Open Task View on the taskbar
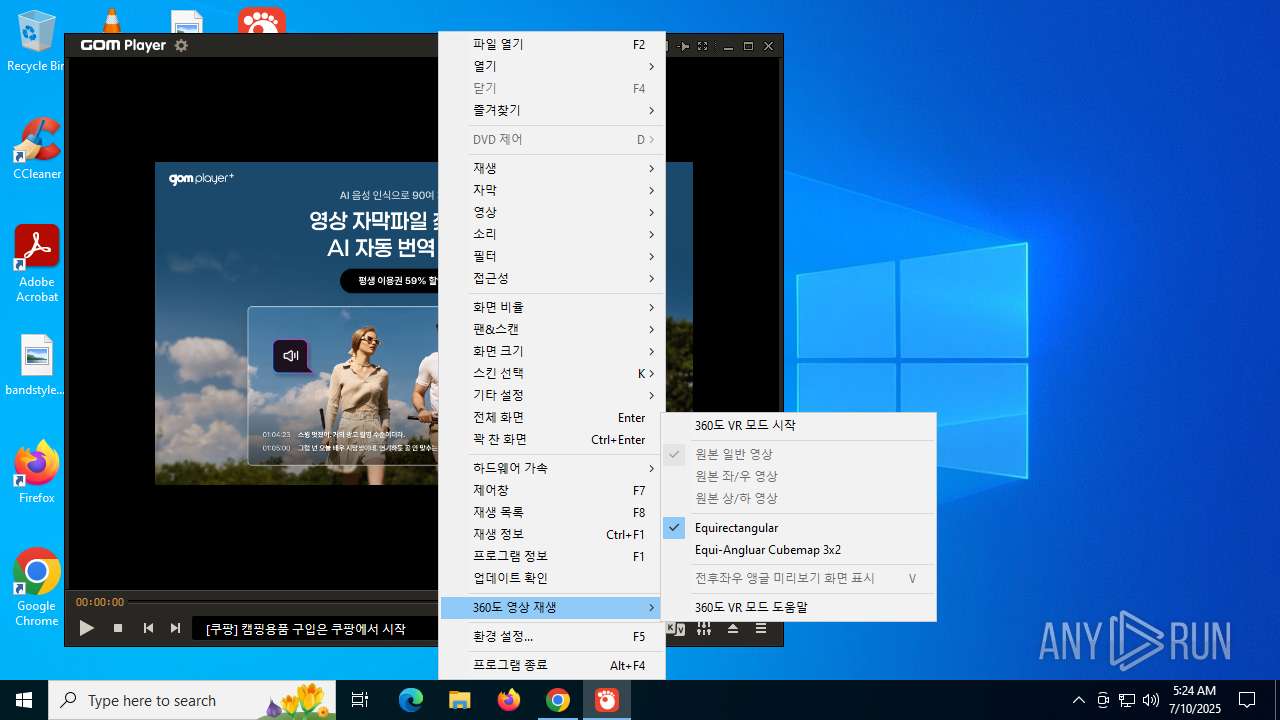 point(360,700)
